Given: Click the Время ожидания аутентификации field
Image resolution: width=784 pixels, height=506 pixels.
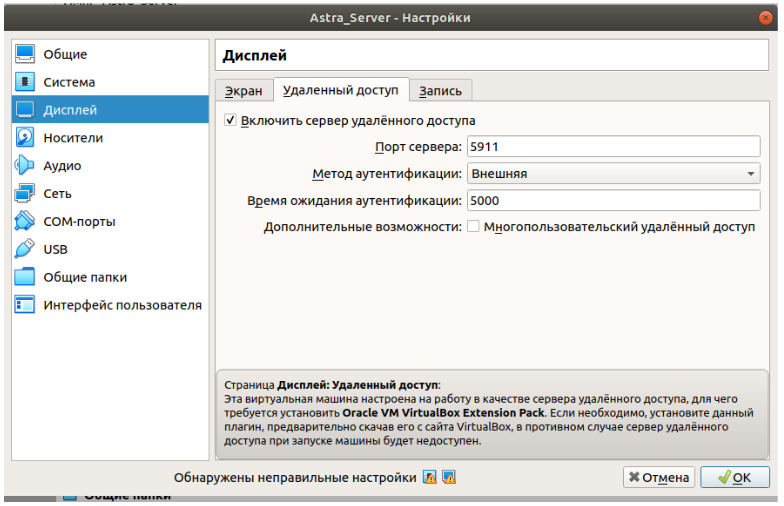Looking at the screenshot, I should tap(613, 200).
